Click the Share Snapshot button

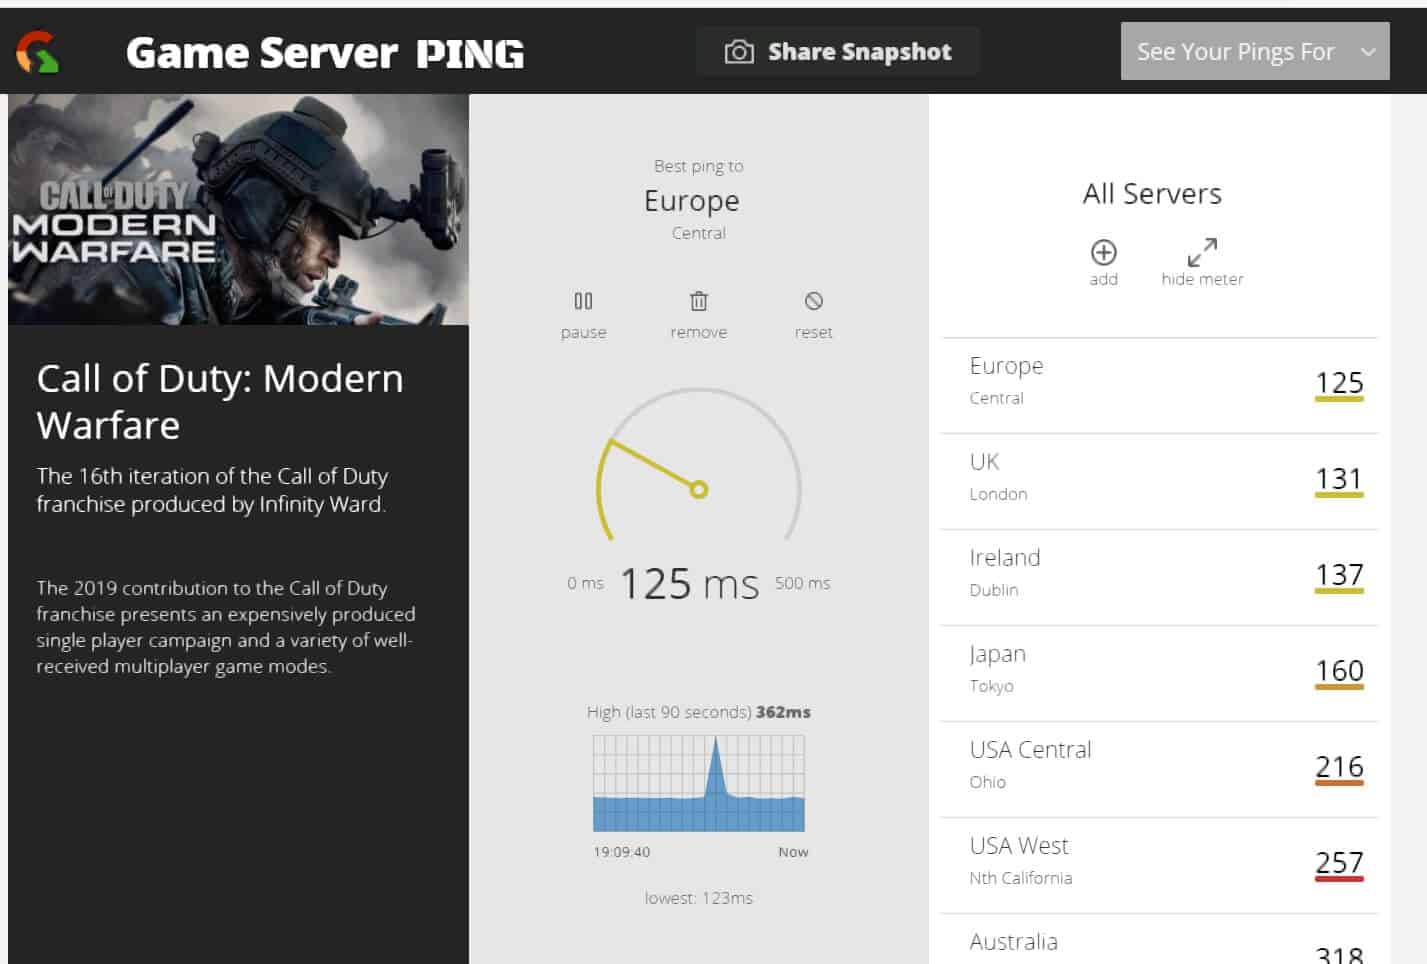(x=838, y=52)
